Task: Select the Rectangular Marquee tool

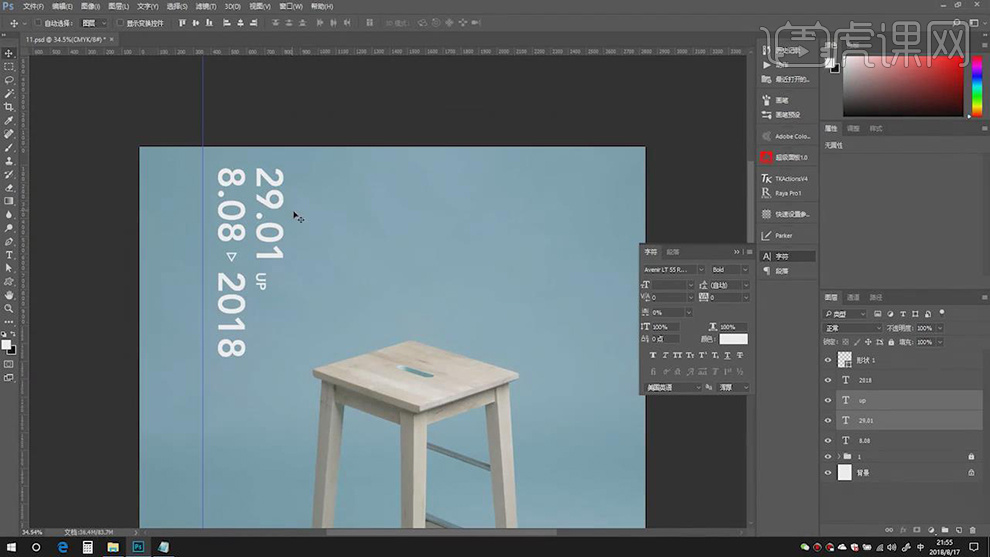Action: pos(9,66)
